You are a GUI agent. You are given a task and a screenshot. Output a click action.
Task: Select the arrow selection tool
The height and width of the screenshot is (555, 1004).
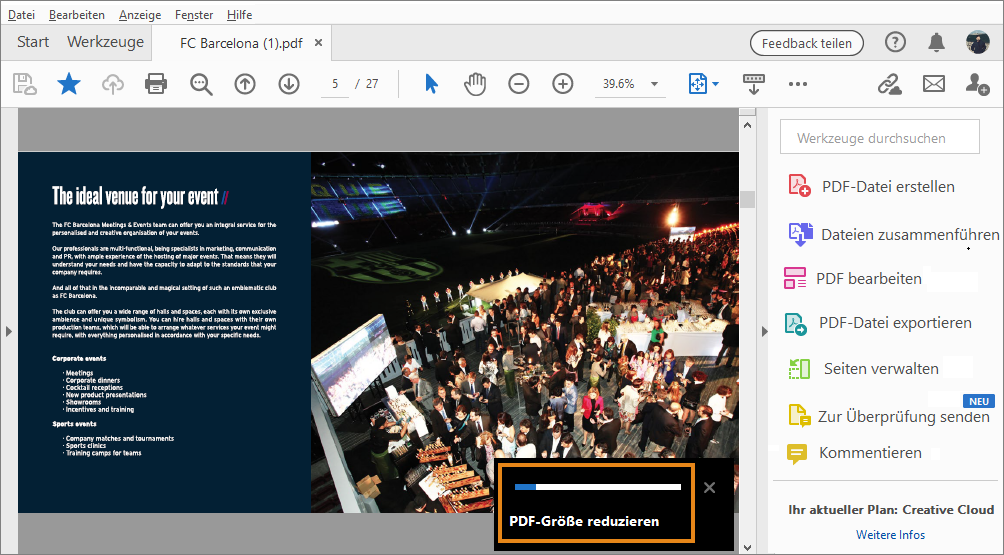point(432,84)
